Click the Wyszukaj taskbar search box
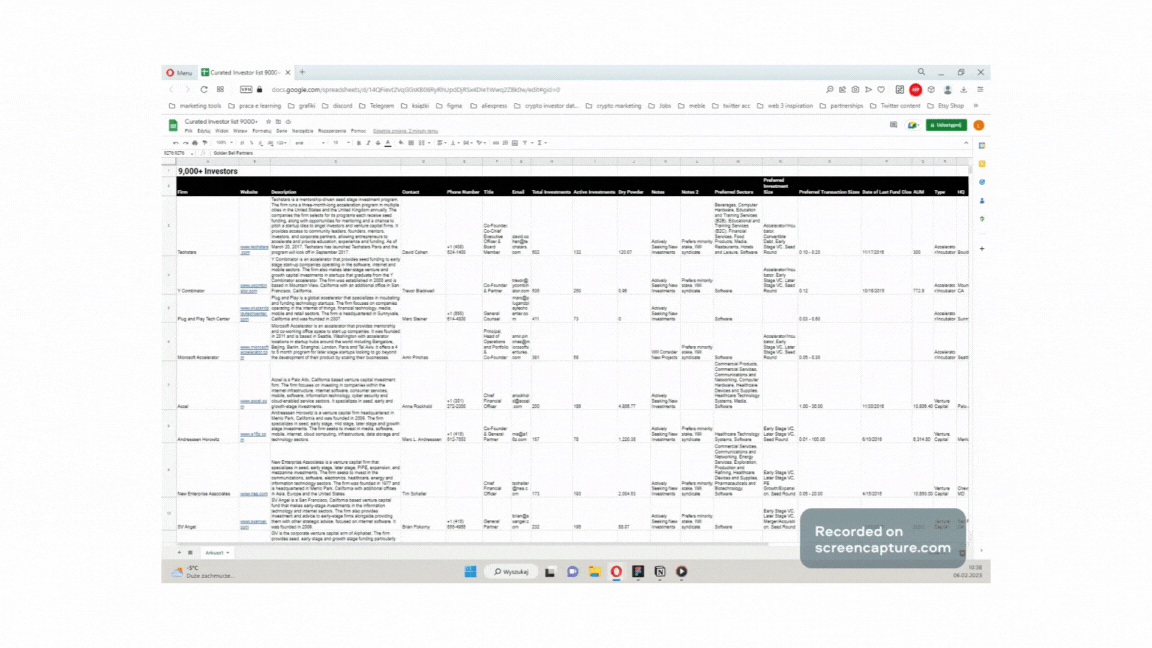This screenshot has height=648, width=1152. [x=511, y=572]
